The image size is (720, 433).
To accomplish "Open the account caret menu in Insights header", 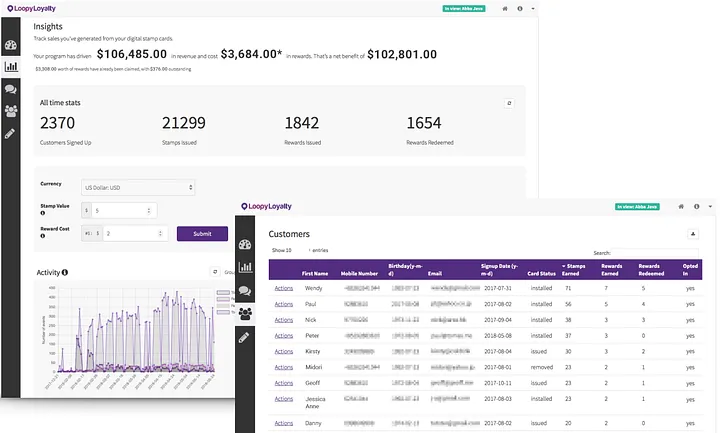I will coord(533,8).
